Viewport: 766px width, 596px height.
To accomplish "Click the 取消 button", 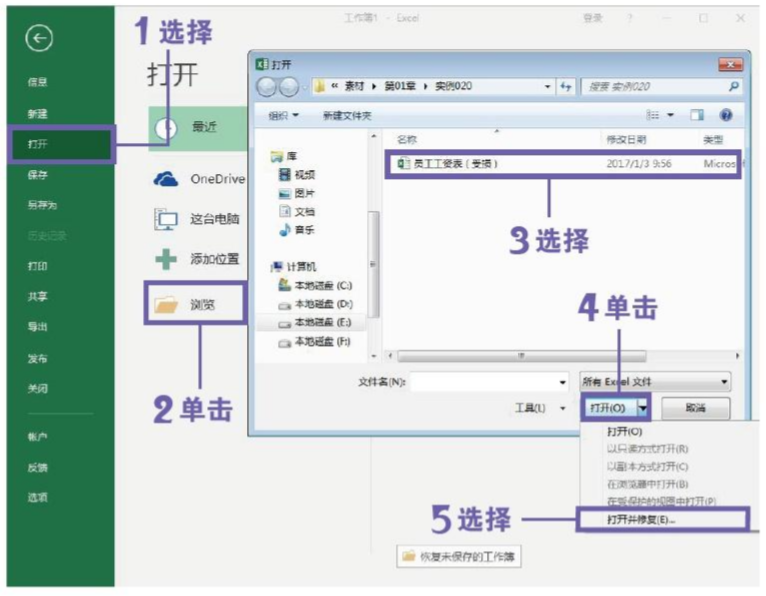I will (696, 408).
